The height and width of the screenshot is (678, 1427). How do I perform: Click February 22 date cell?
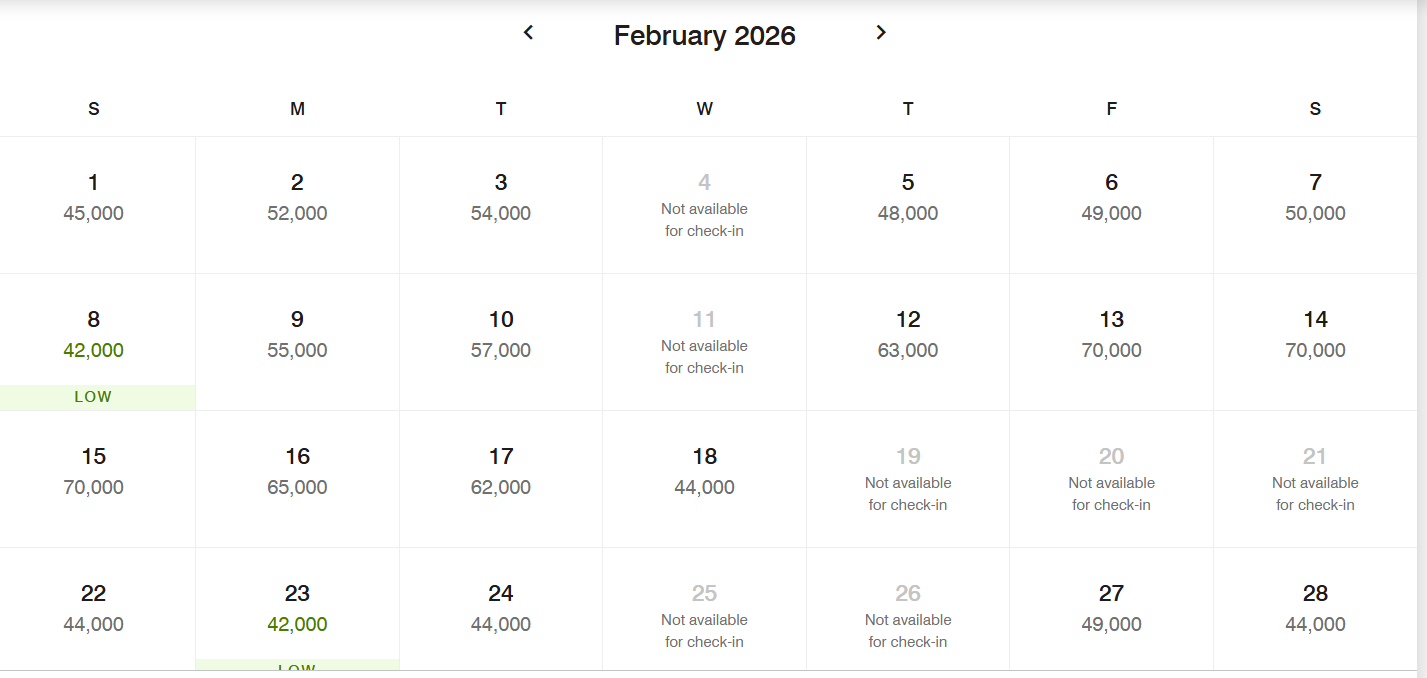(x=94, y=608)
